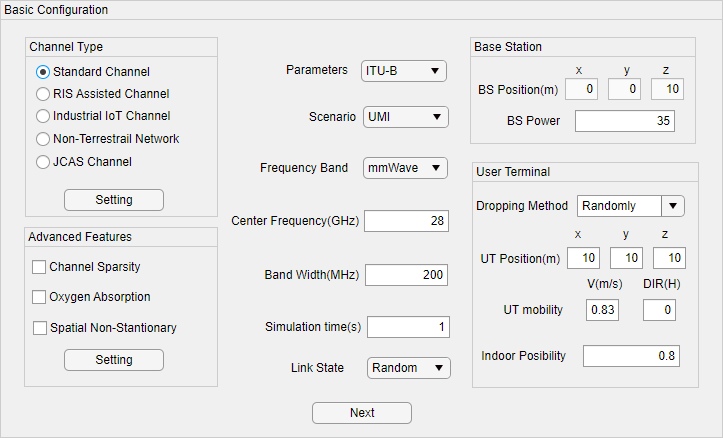Click the Next button
Viewport: 723px width, 438px height.
(x=362, y=413)
